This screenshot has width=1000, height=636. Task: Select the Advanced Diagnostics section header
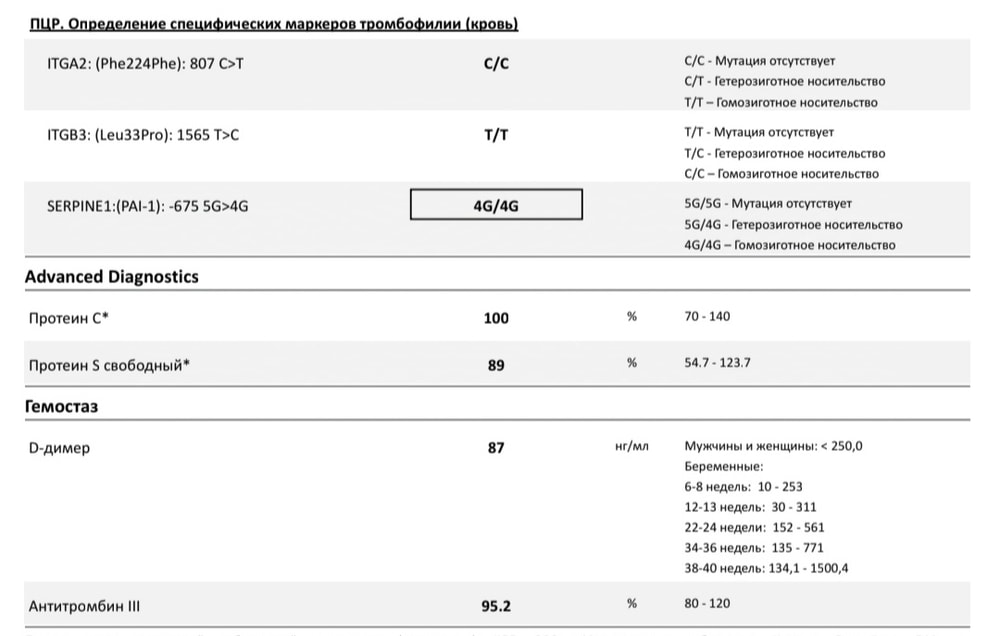tap(112, 277)
